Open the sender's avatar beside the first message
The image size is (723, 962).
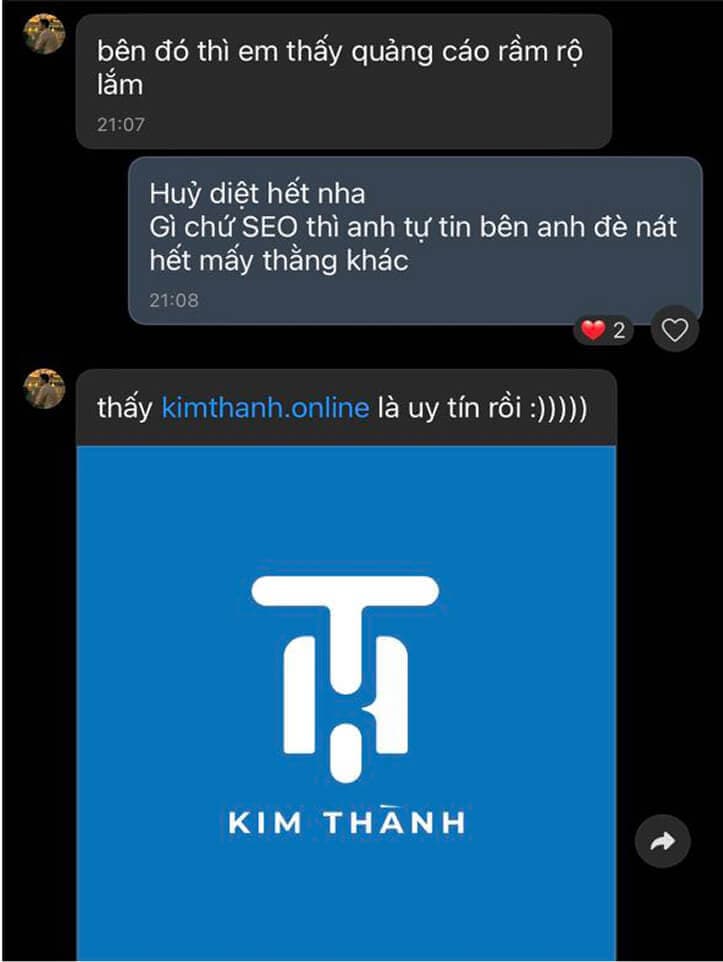44,34
